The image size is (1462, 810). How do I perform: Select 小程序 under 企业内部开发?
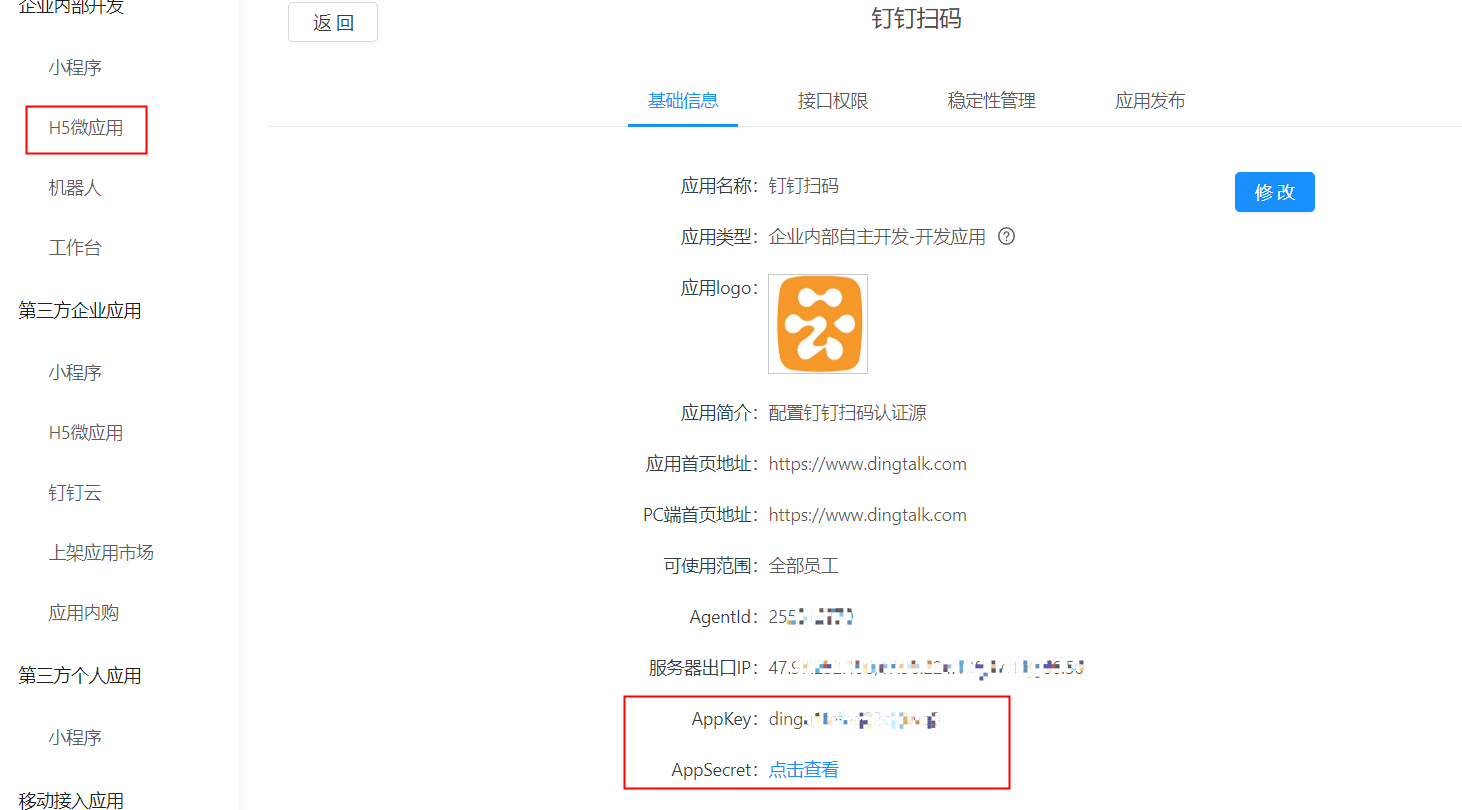click(x=75, y=68)
